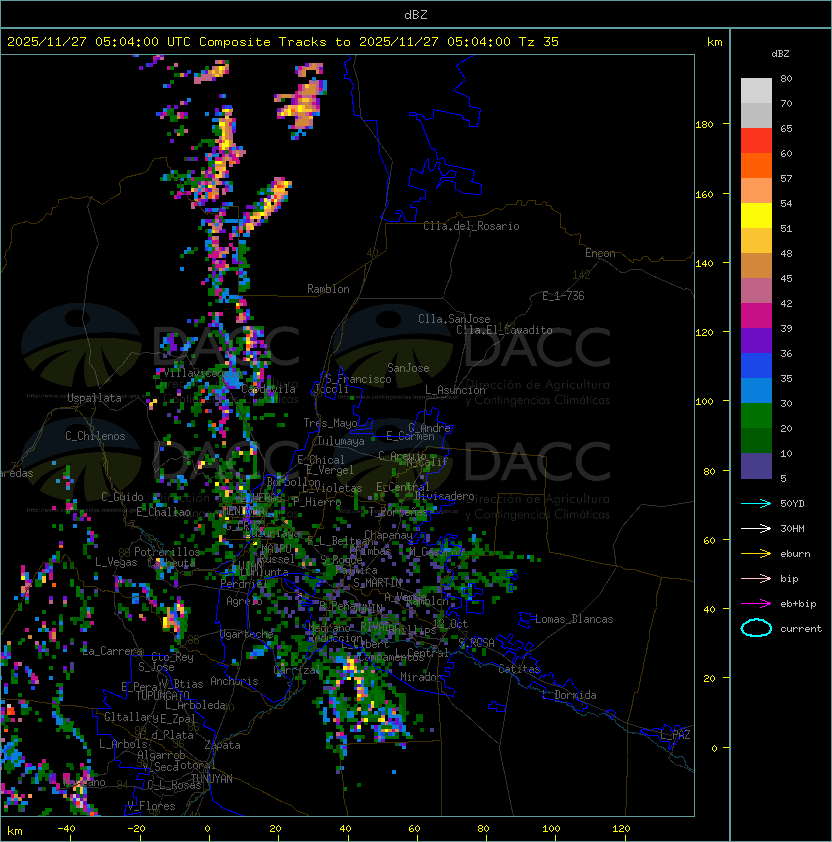This screenshot has width=832, height=842.
Task: Click the pink bip arrow legend icon
Action: (x=756, y=578)
